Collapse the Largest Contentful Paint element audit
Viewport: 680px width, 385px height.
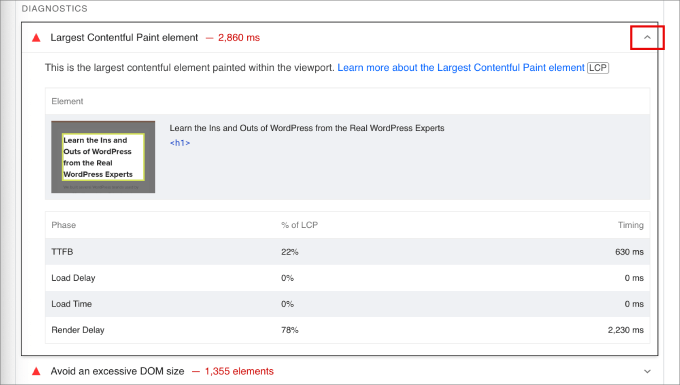647,38
